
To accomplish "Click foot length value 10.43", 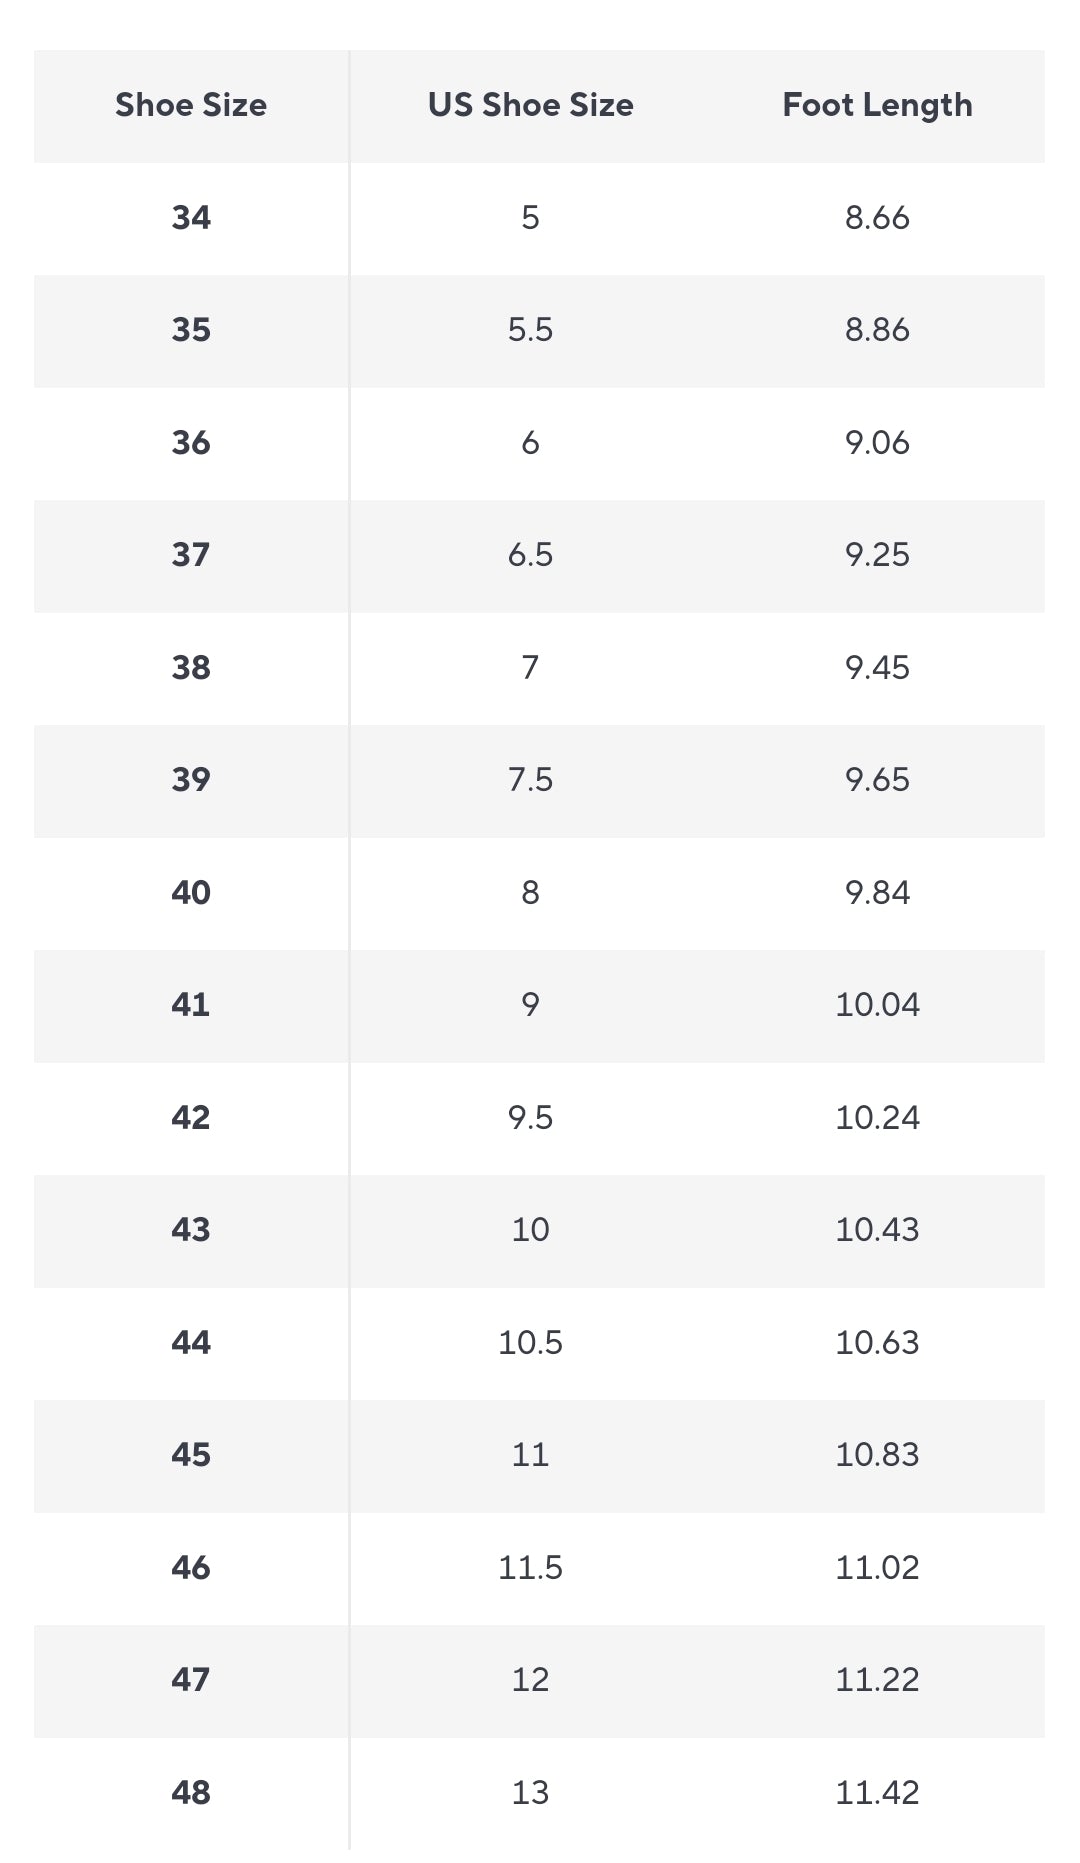I will [877, 1229].
